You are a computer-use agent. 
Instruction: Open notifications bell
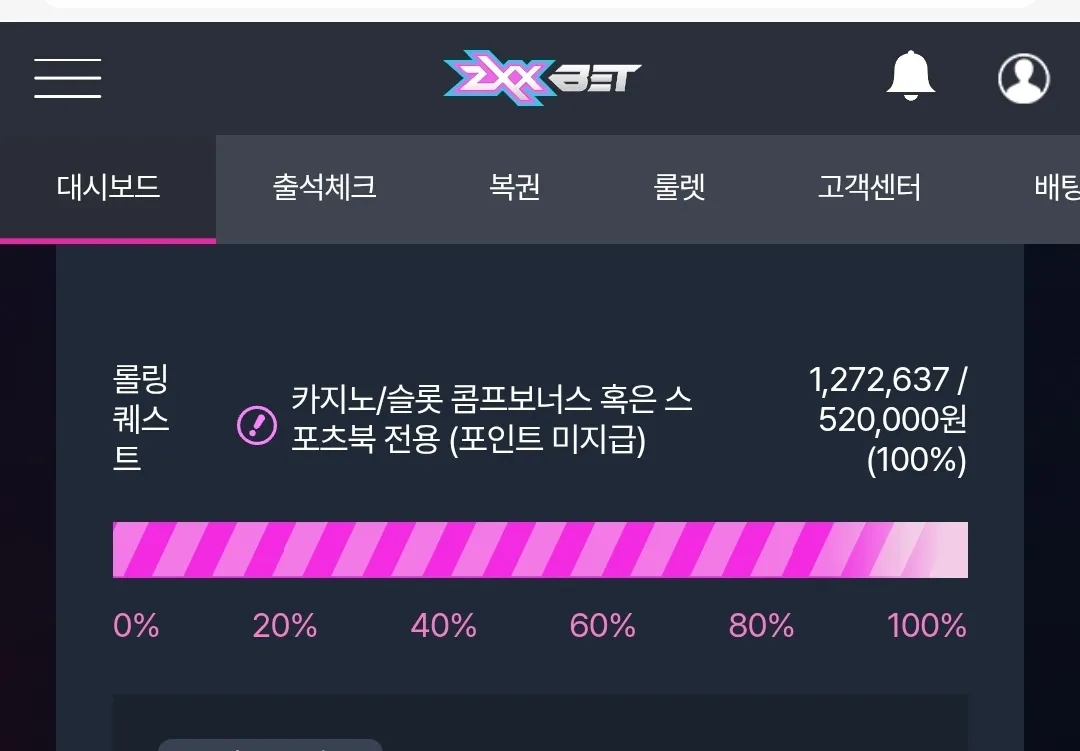click(x=911, y=76)
